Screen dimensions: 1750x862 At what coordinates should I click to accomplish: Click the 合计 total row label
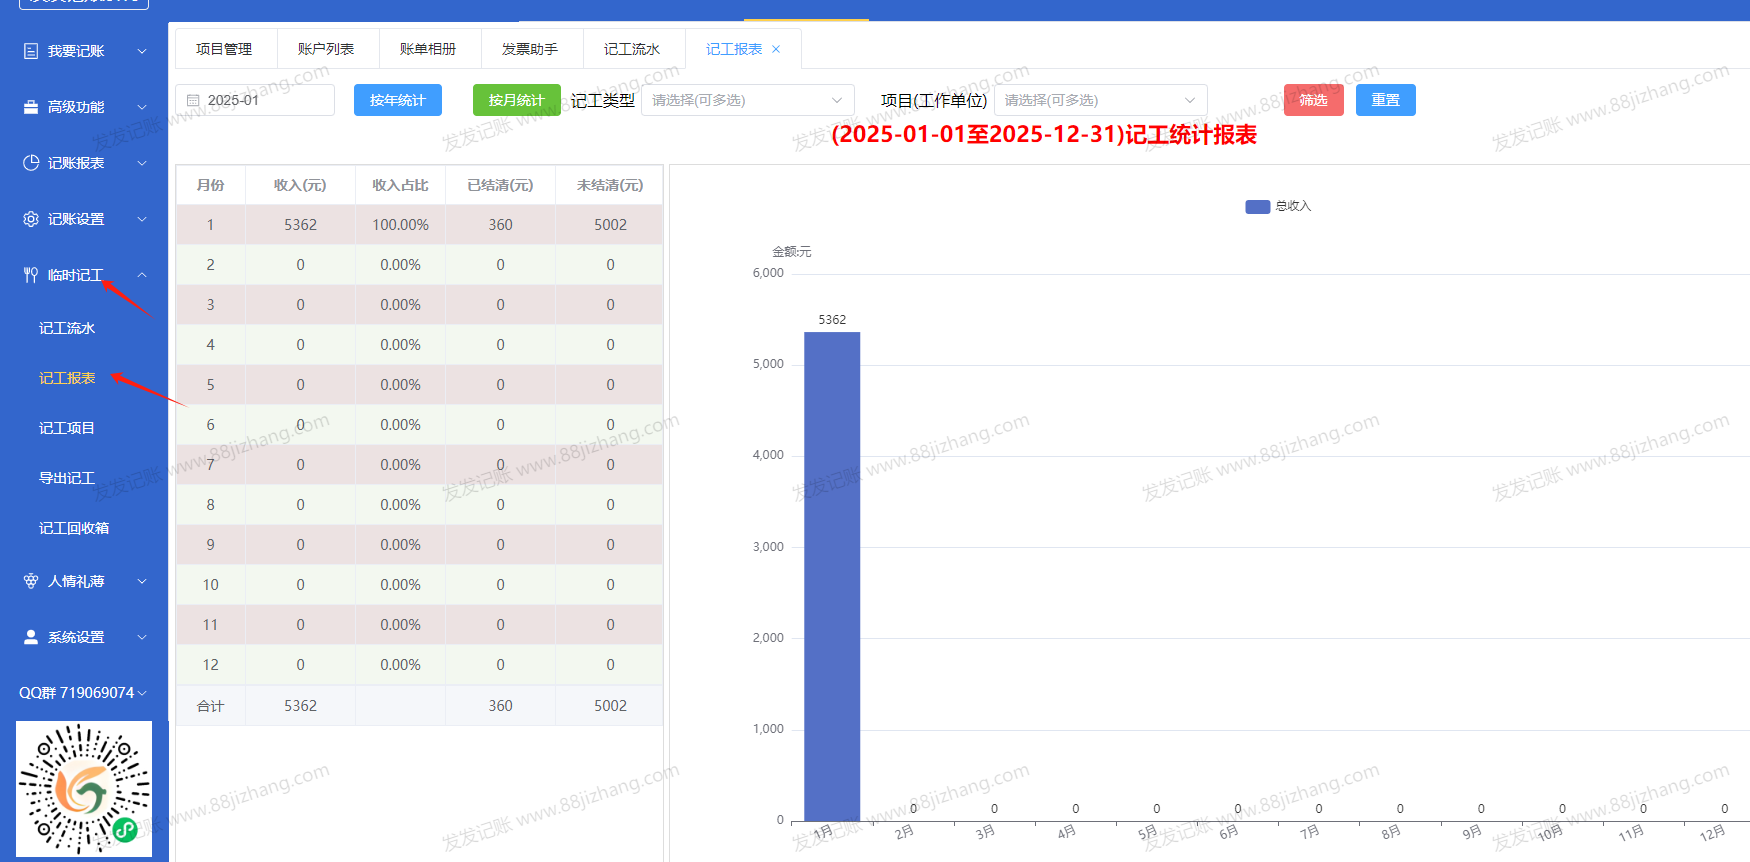coord(211,706)
